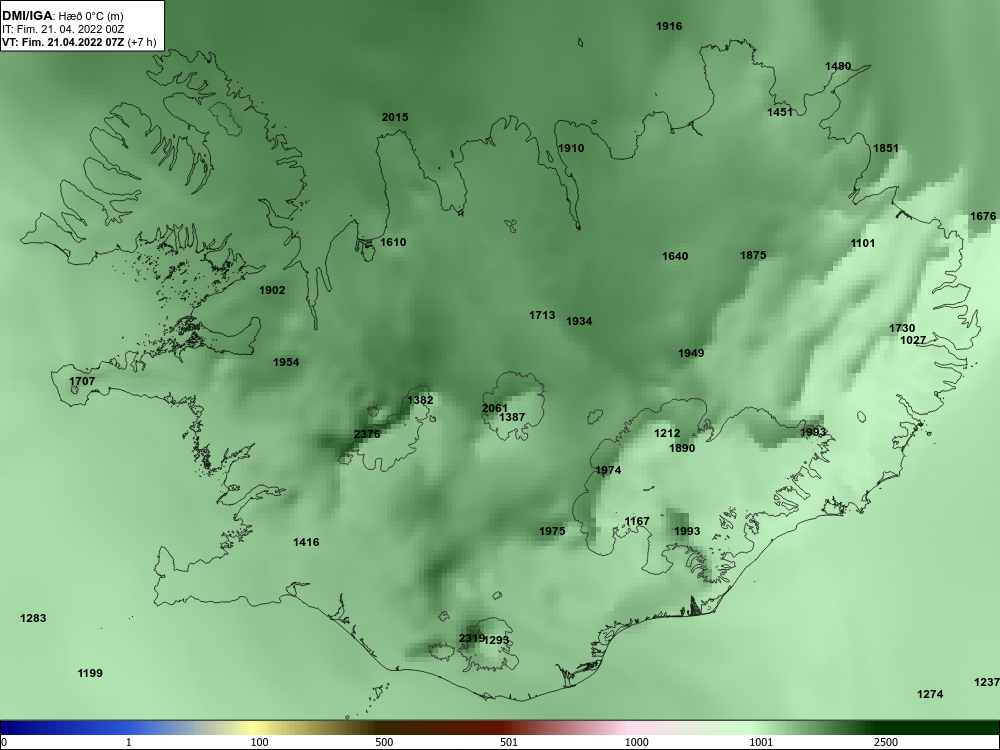This screenshot has width=1000, height=750.
Task: Pick the map value 1167
Action: [x=637, y=521]
